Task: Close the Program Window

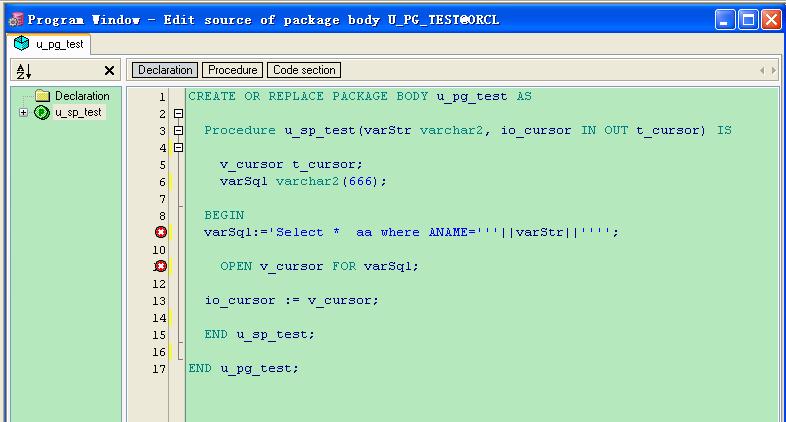Action: [771, 20]
